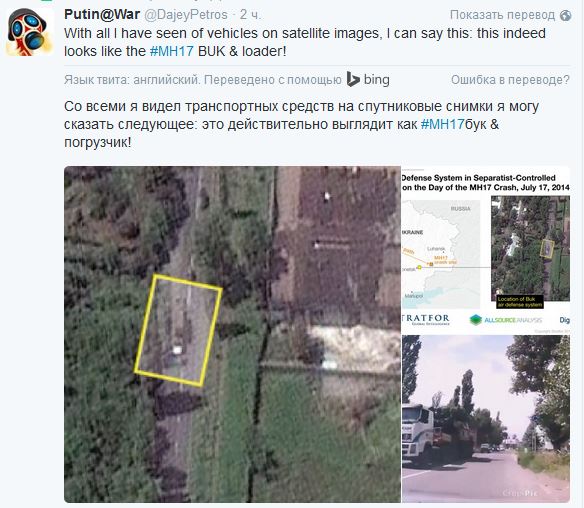Viewport: 584px width, 508px height.
Task: Open the #MH17 hashtag in Russian translation
Action: [x=442, y=124]
